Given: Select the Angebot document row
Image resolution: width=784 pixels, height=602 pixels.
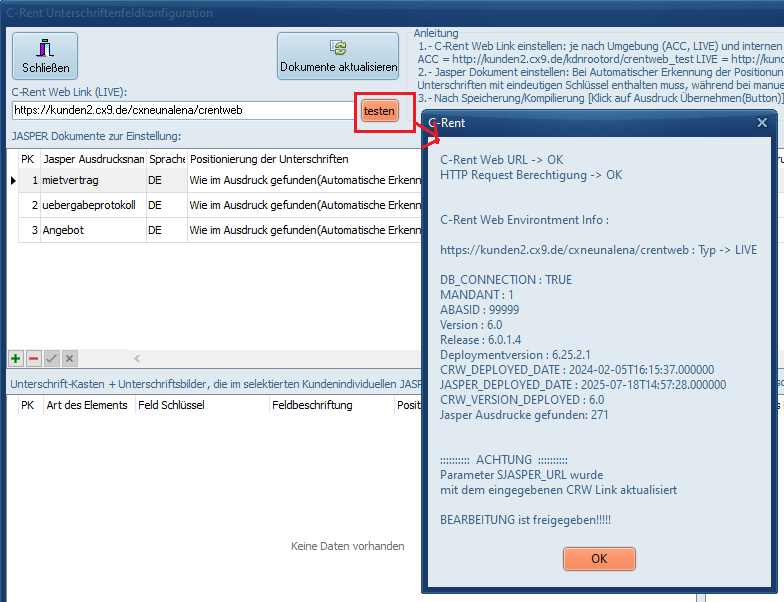Looking at the screenshot, I should click(x=93, y=230).
